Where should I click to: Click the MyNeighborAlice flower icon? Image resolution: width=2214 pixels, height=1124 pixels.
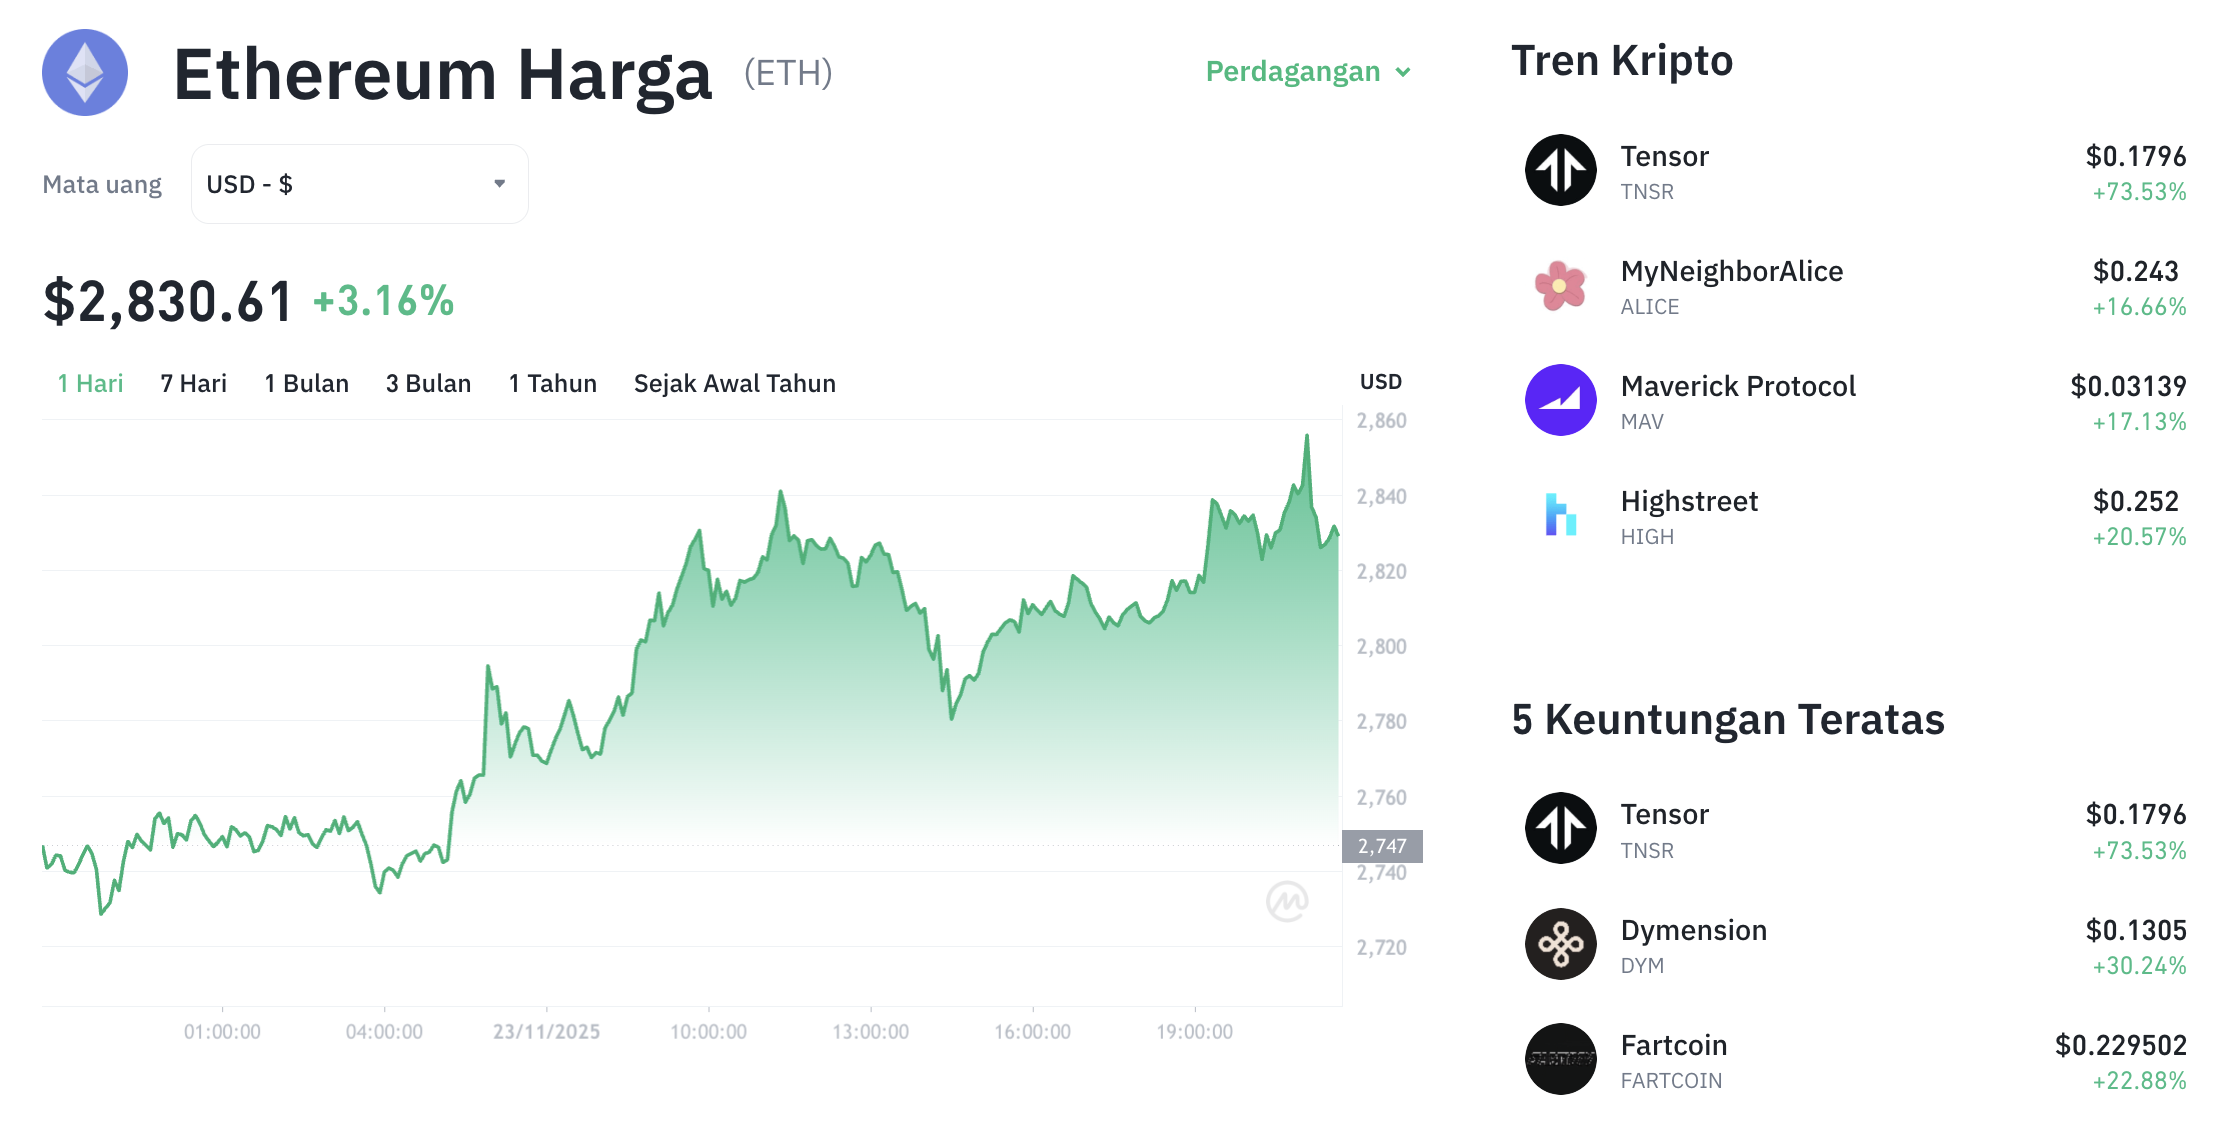(x=1560, y=286)
